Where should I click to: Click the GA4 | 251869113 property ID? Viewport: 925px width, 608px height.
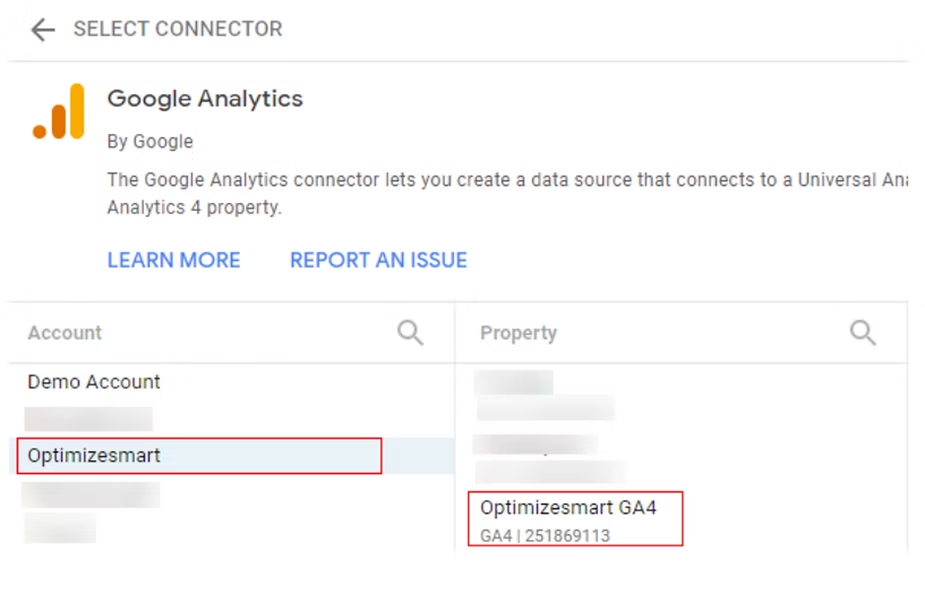545,535
